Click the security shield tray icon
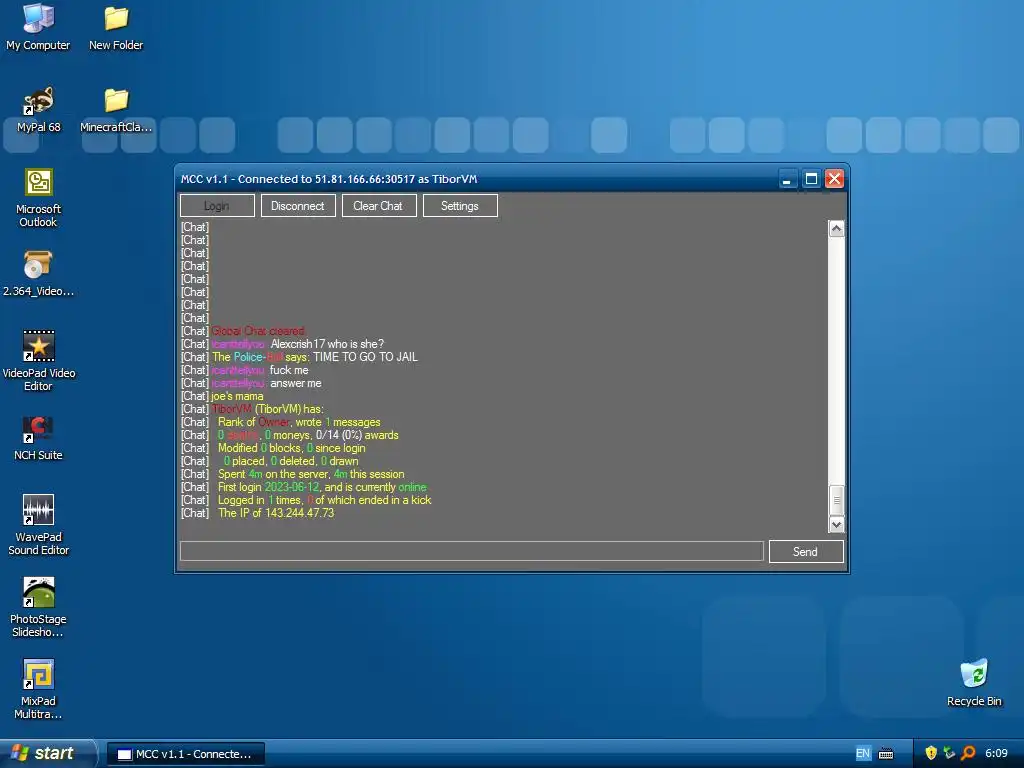The width and height of the screenshot is (1024, 768). [931, 753]
